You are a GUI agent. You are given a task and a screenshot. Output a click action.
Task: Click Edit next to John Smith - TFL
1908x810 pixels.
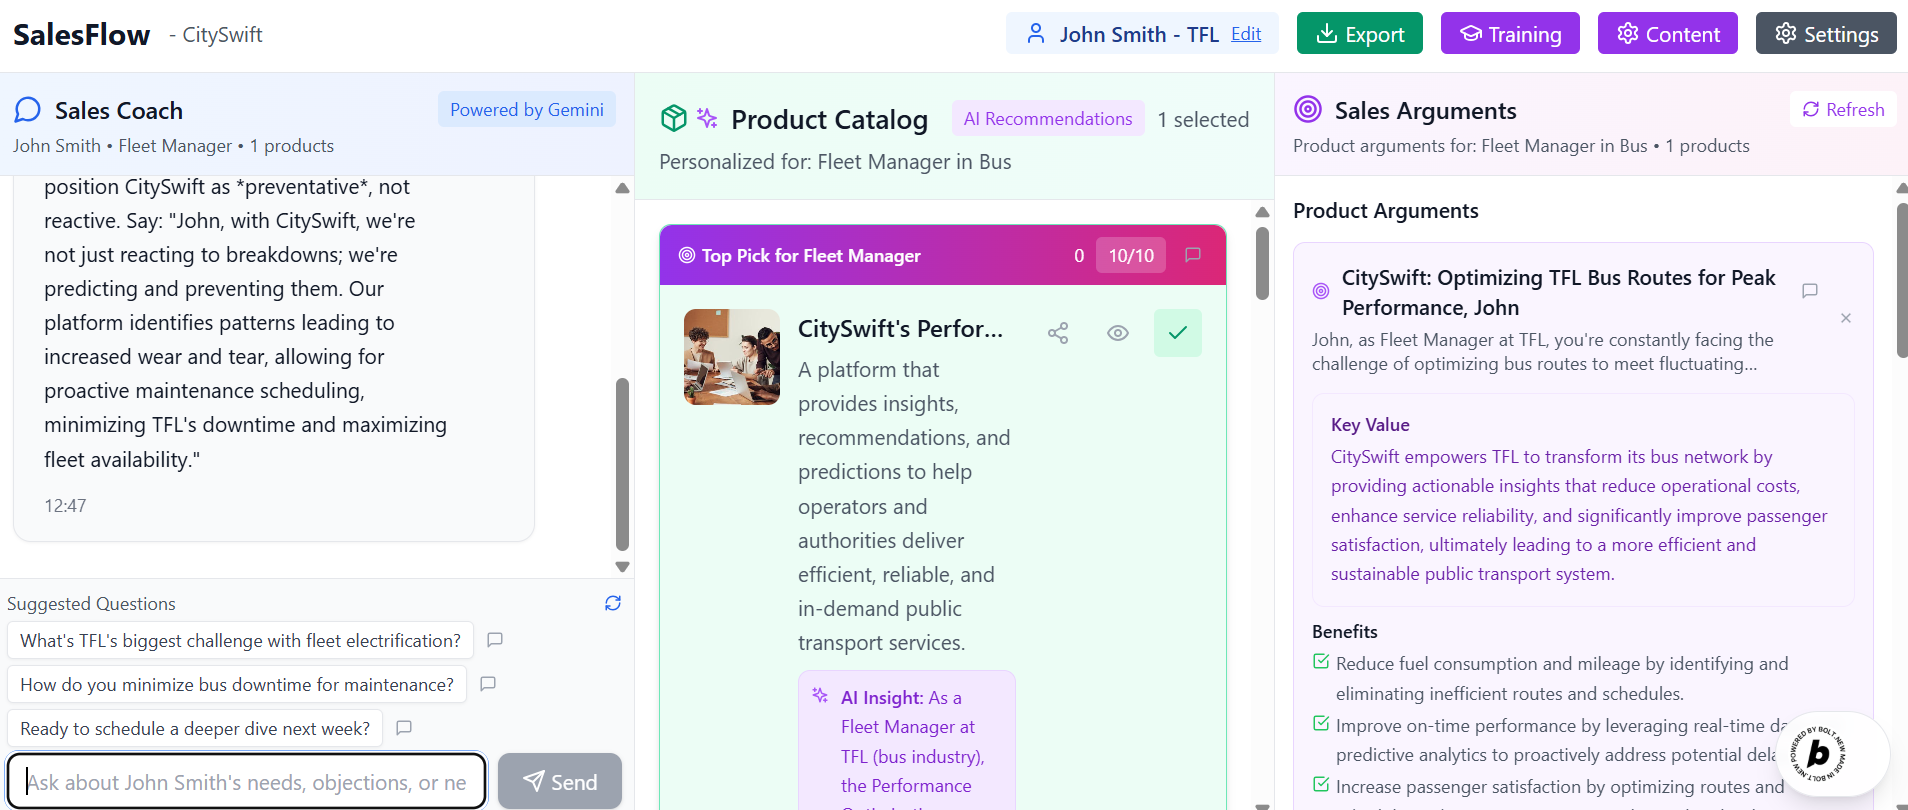(x=1246, y=33)
